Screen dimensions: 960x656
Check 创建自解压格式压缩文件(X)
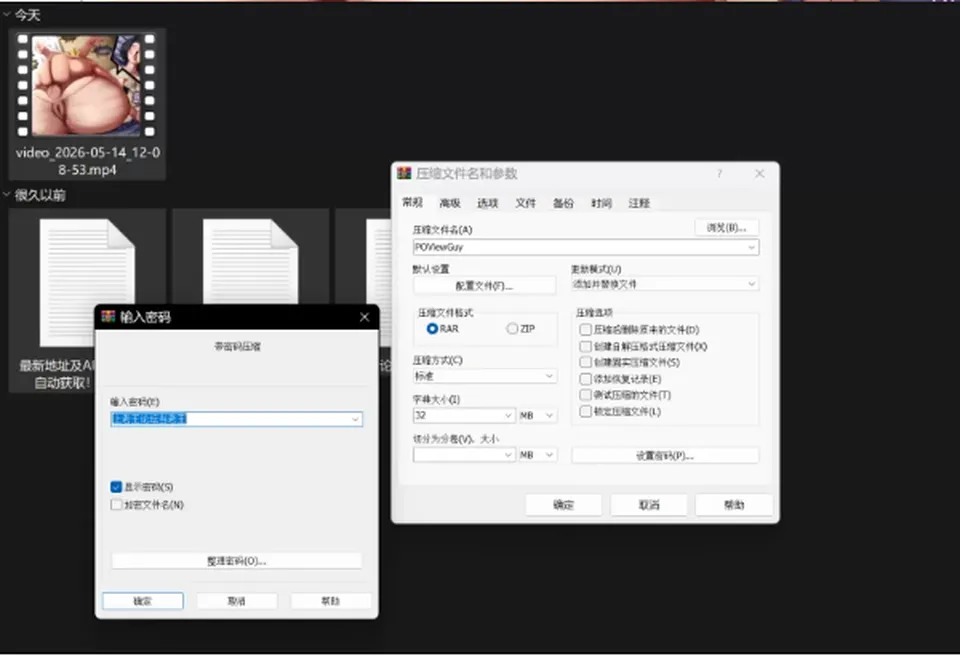tap(585, 346)
